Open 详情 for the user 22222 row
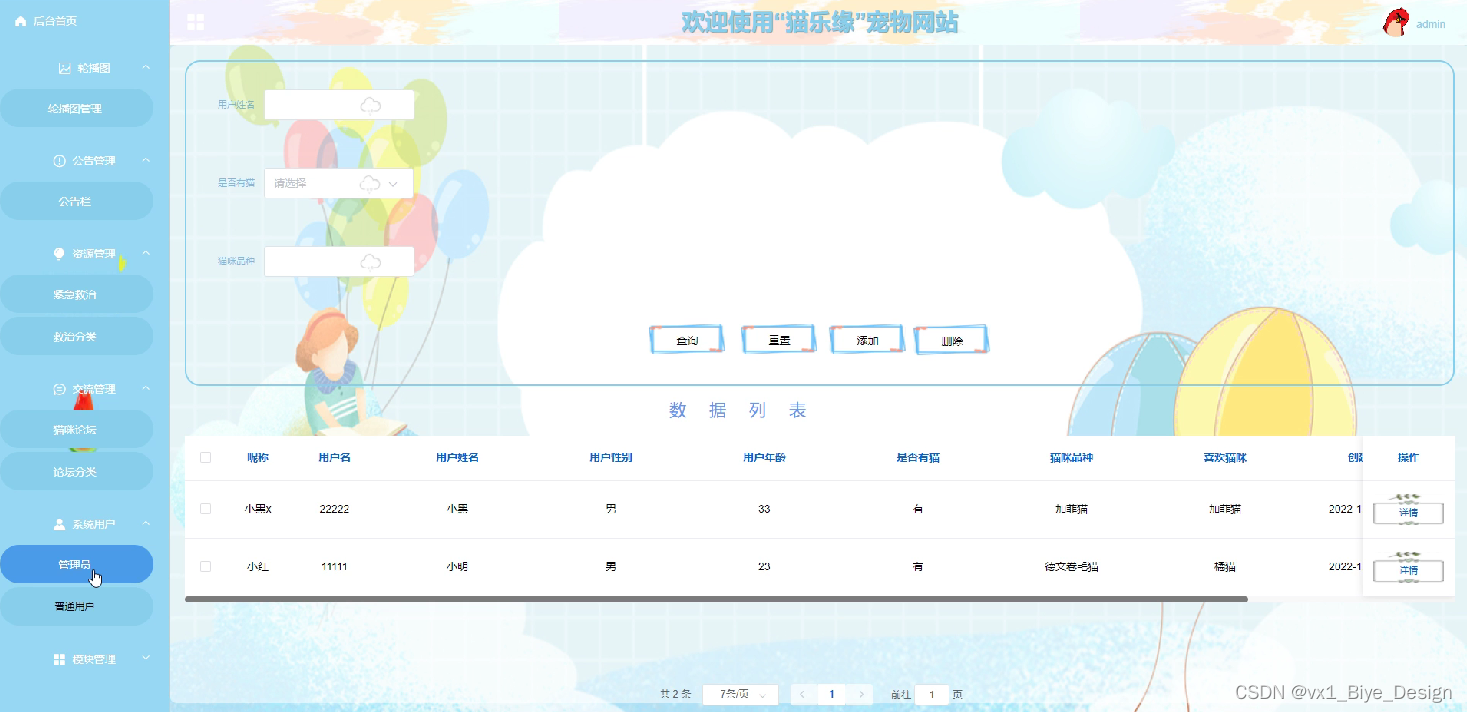Image resolution: width=1467 pixels, height=712 pixels. point(1408,512)
